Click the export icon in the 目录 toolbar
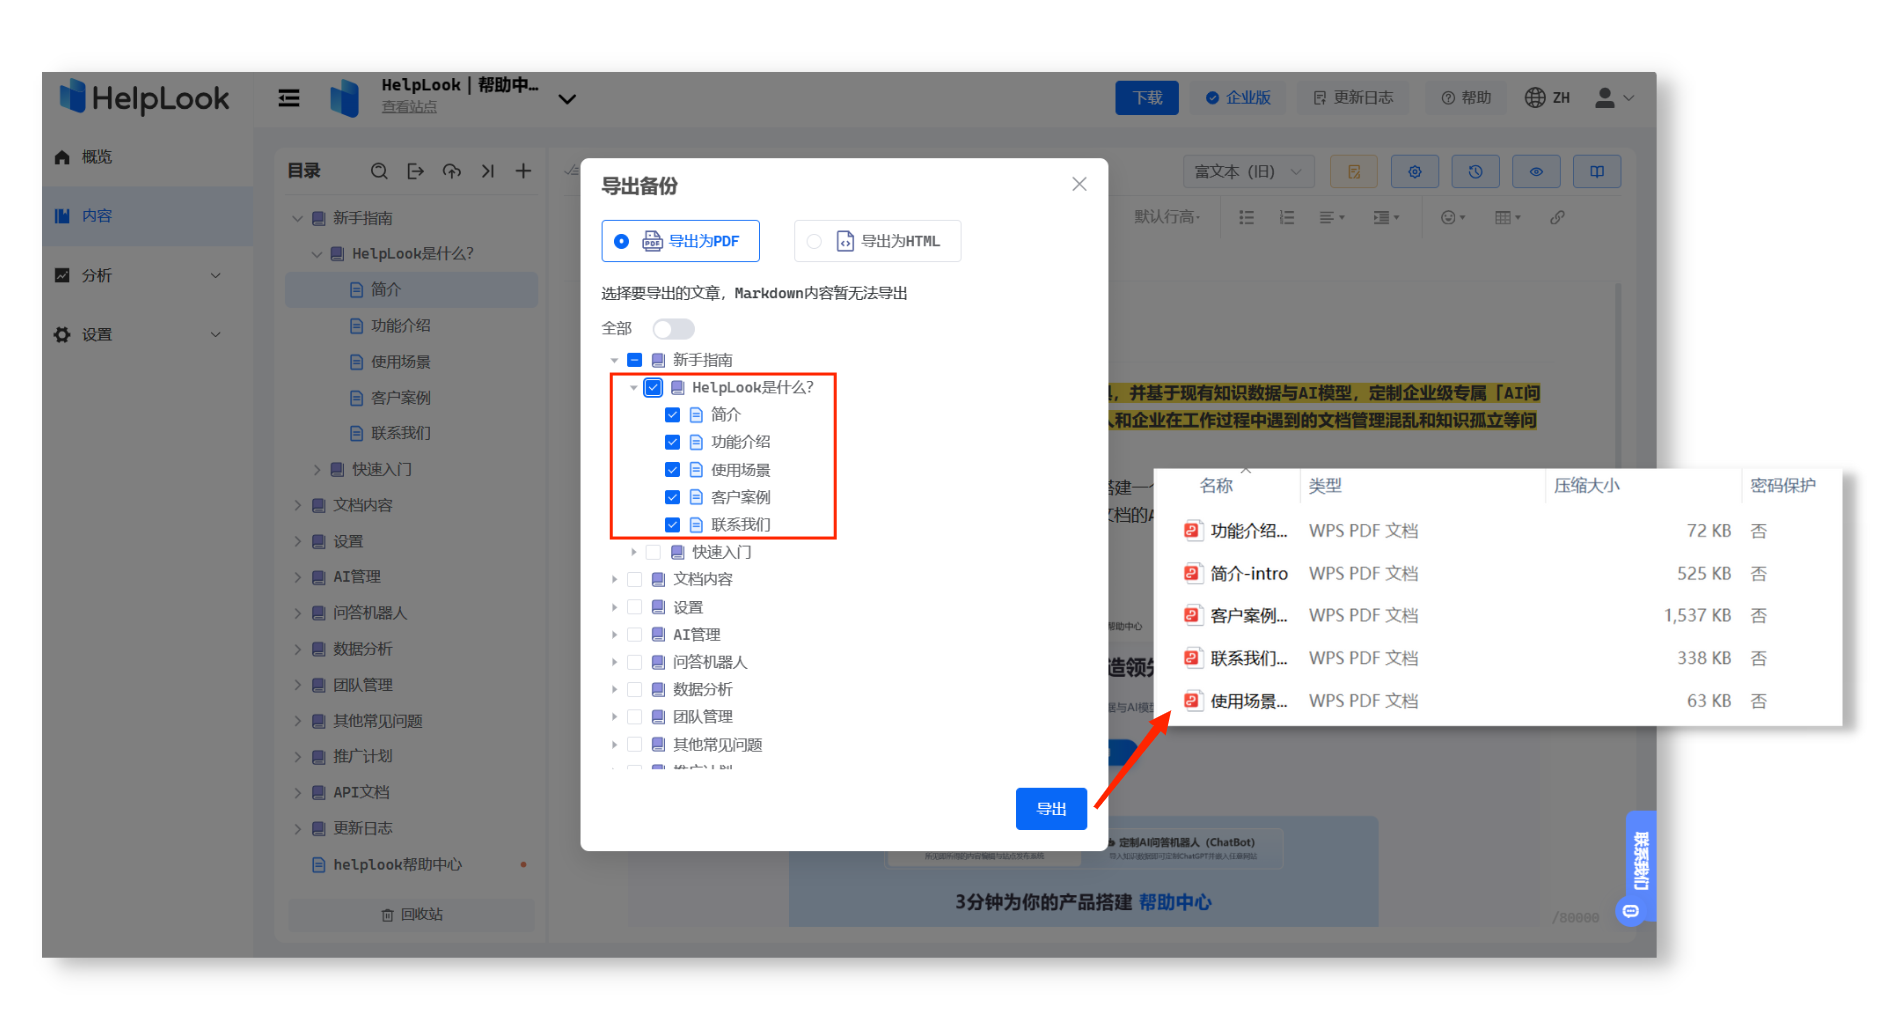 pyautogui.click(x=416, y=171)
